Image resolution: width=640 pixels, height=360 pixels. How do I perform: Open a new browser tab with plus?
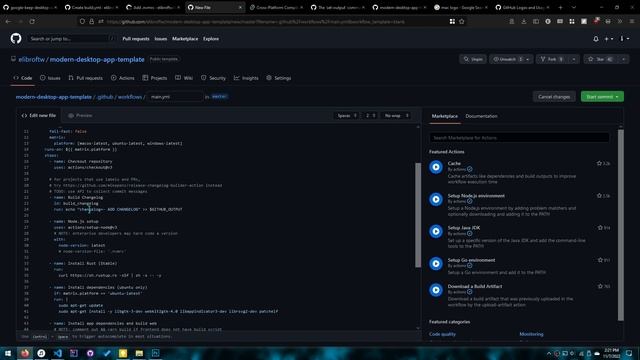pos(560,7)
